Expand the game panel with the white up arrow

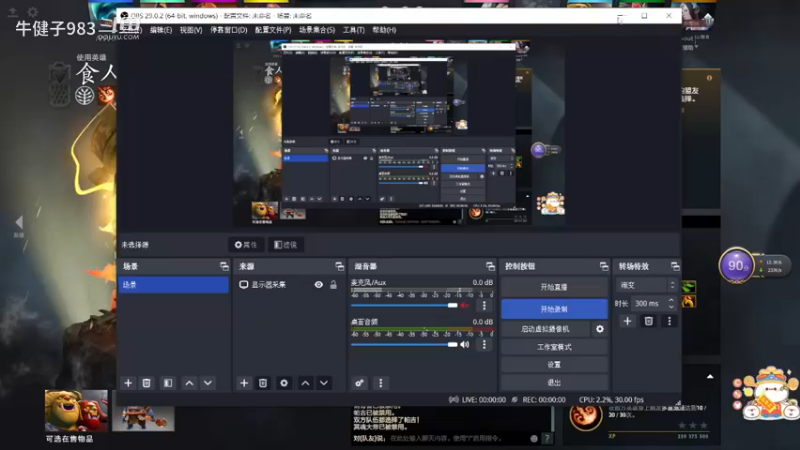pos(710,377)
